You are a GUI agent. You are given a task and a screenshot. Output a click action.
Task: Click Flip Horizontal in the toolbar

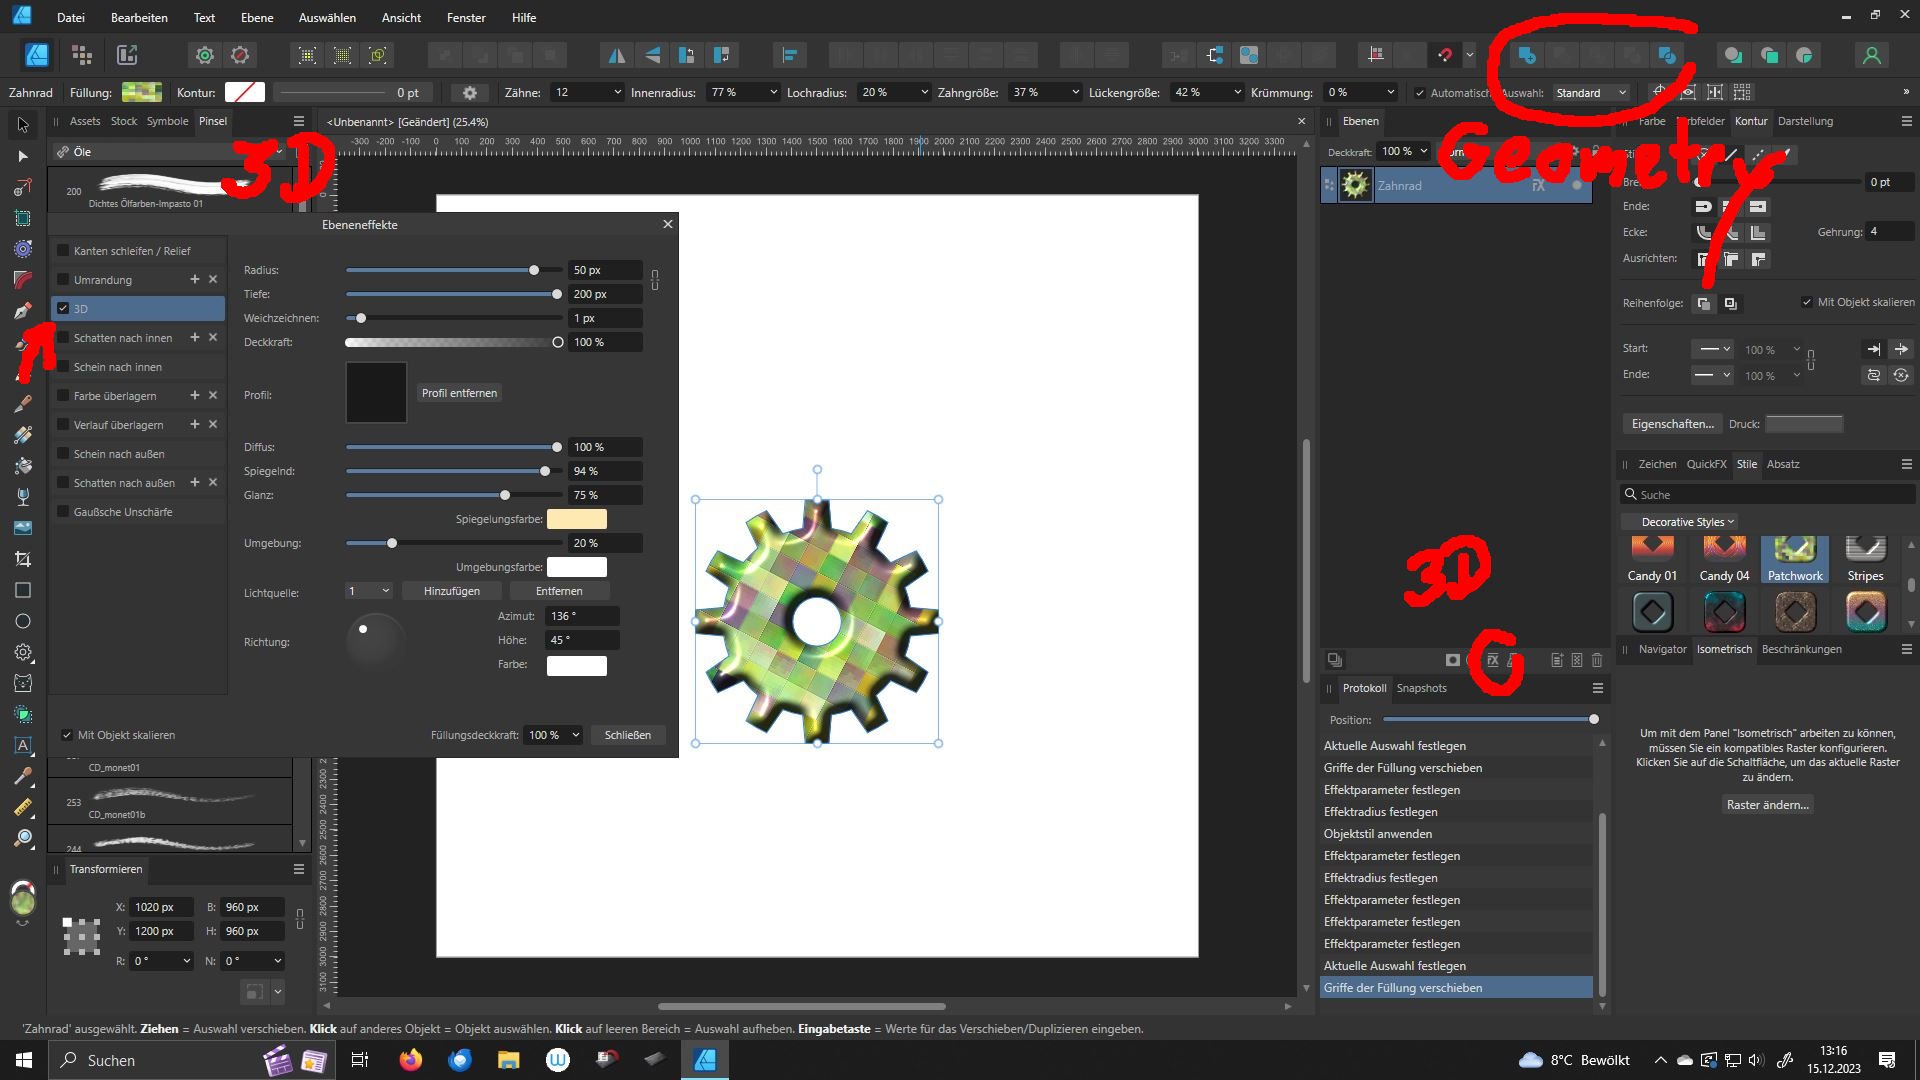617,55
